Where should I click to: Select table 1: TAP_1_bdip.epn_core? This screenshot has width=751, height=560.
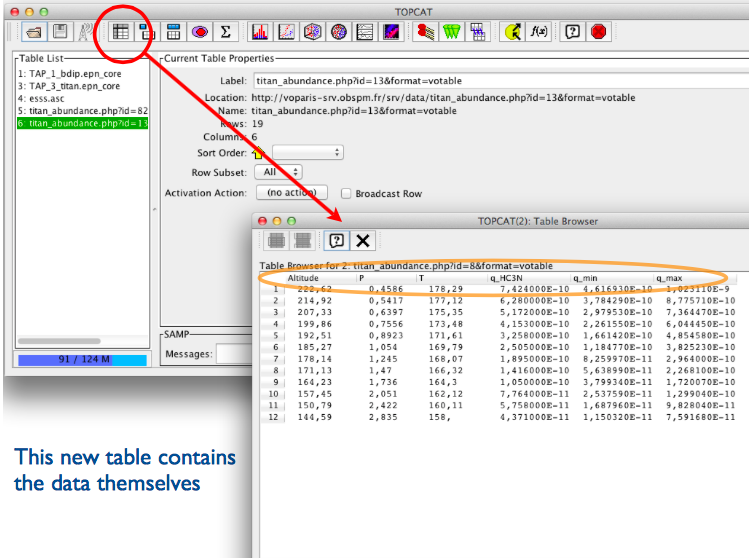(70, 74)
